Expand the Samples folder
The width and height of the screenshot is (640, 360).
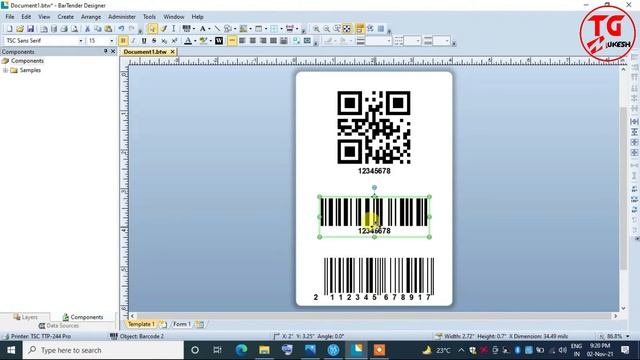(x=5, y=70)
